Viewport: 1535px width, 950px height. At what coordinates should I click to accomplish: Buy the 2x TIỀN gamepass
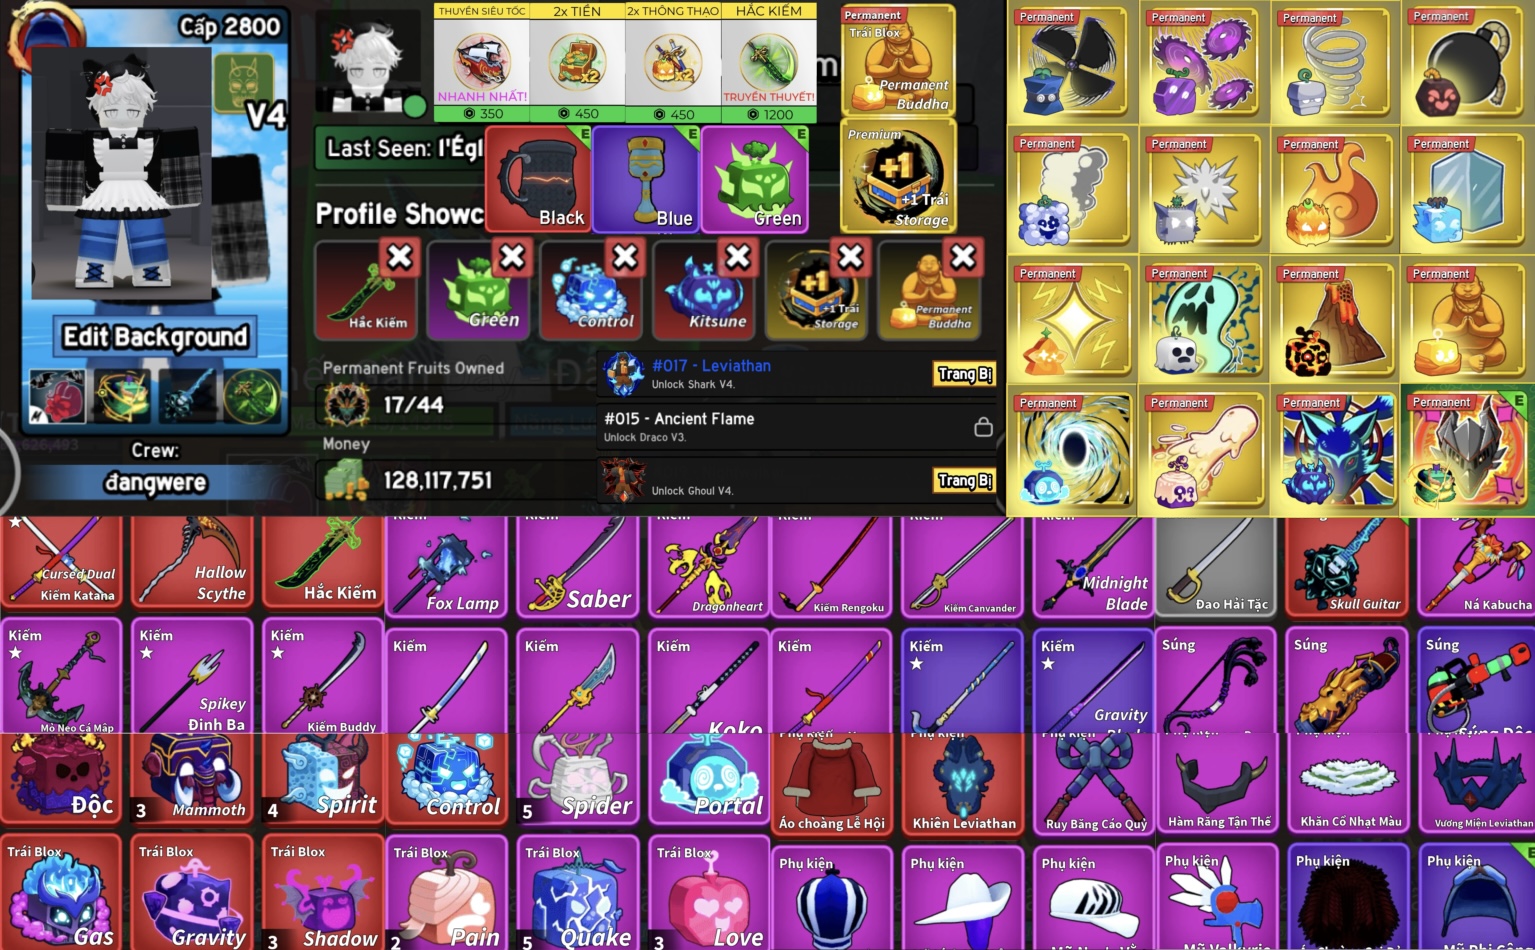(x=577, y=62)
